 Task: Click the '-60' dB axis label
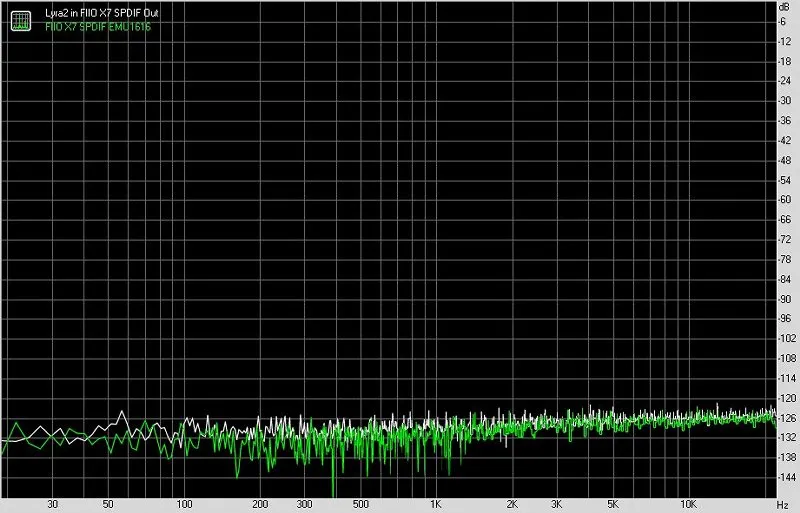[785, 200]
